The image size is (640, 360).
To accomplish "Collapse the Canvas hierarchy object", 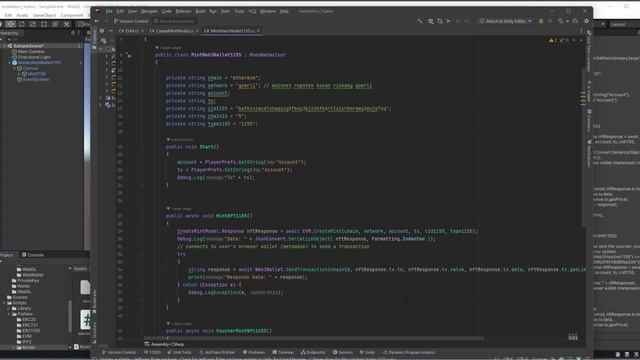I will [14, 69].
